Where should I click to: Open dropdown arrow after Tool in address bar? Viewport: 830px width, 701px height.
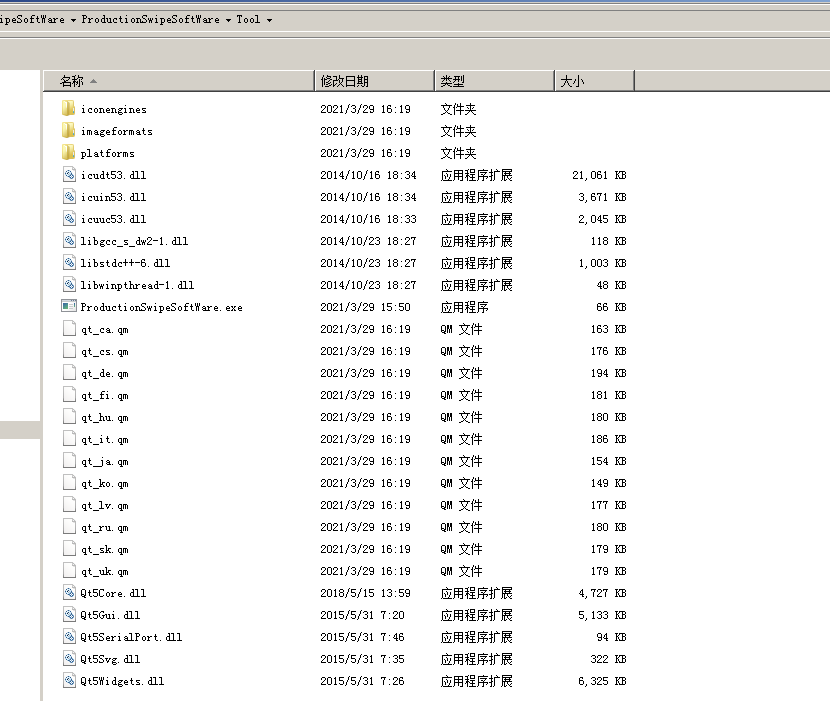(269, 20)
